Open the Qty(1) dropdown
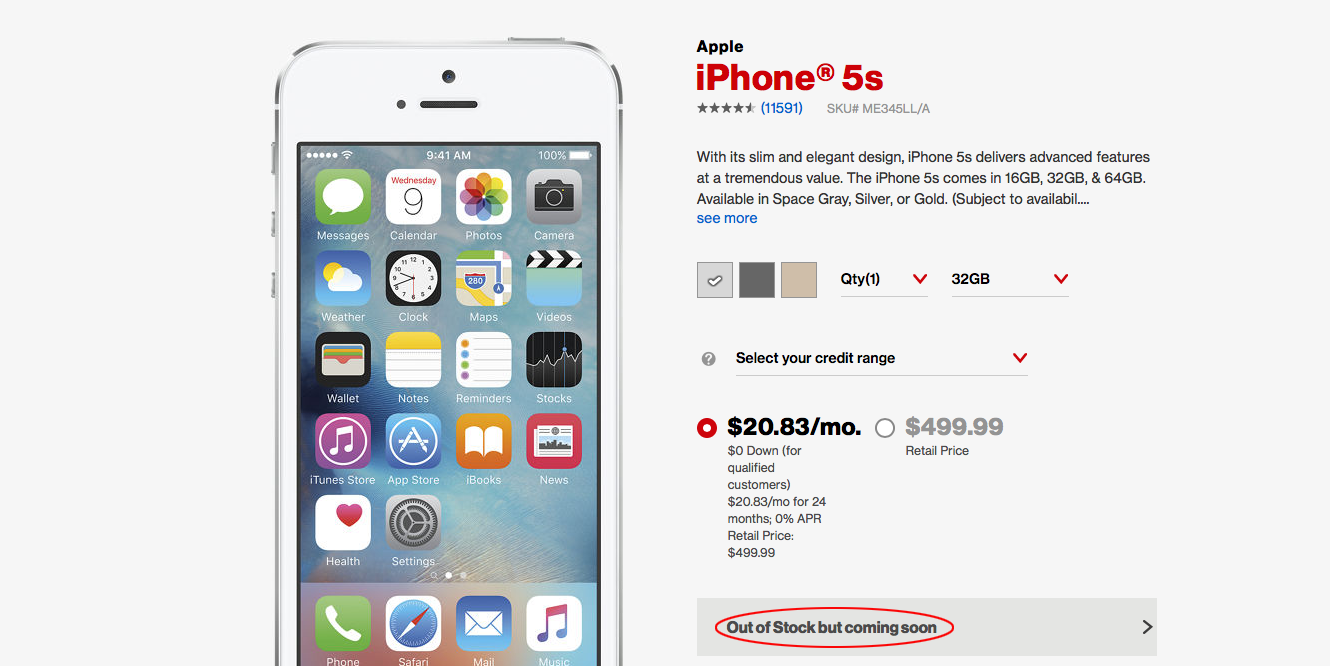 pyautogui.click(x=883, y=279)
